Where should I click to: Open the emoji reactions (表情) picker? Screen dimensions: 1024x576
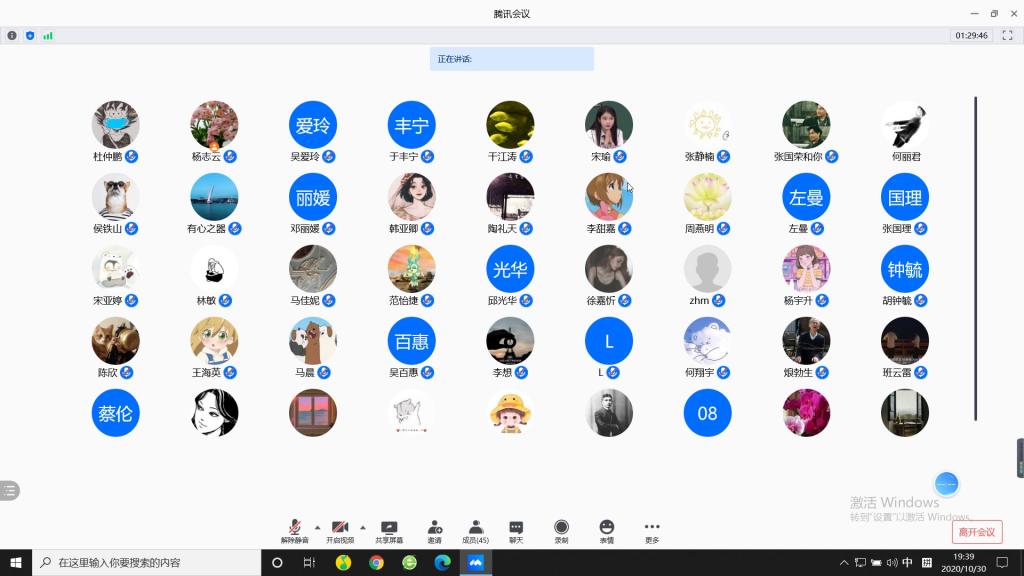606,529
